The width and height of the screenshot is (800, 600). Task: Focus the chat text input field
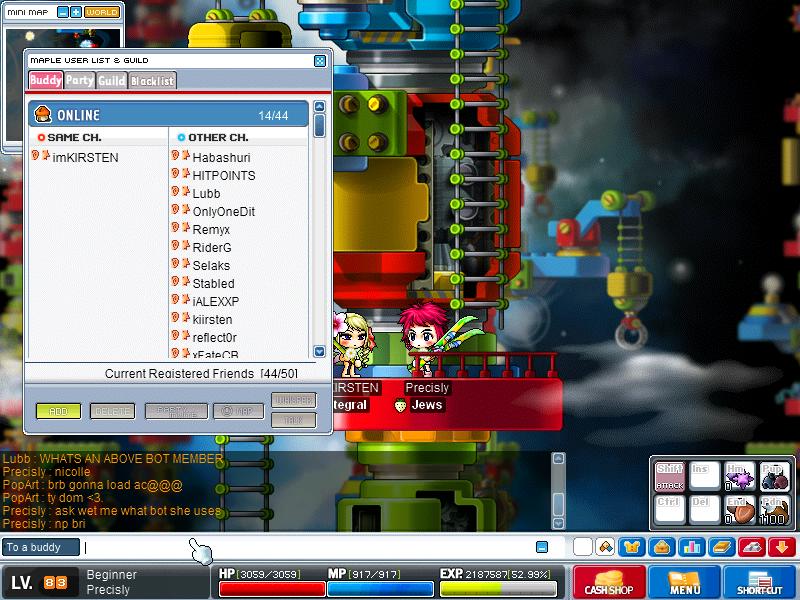tap(306, 547)
